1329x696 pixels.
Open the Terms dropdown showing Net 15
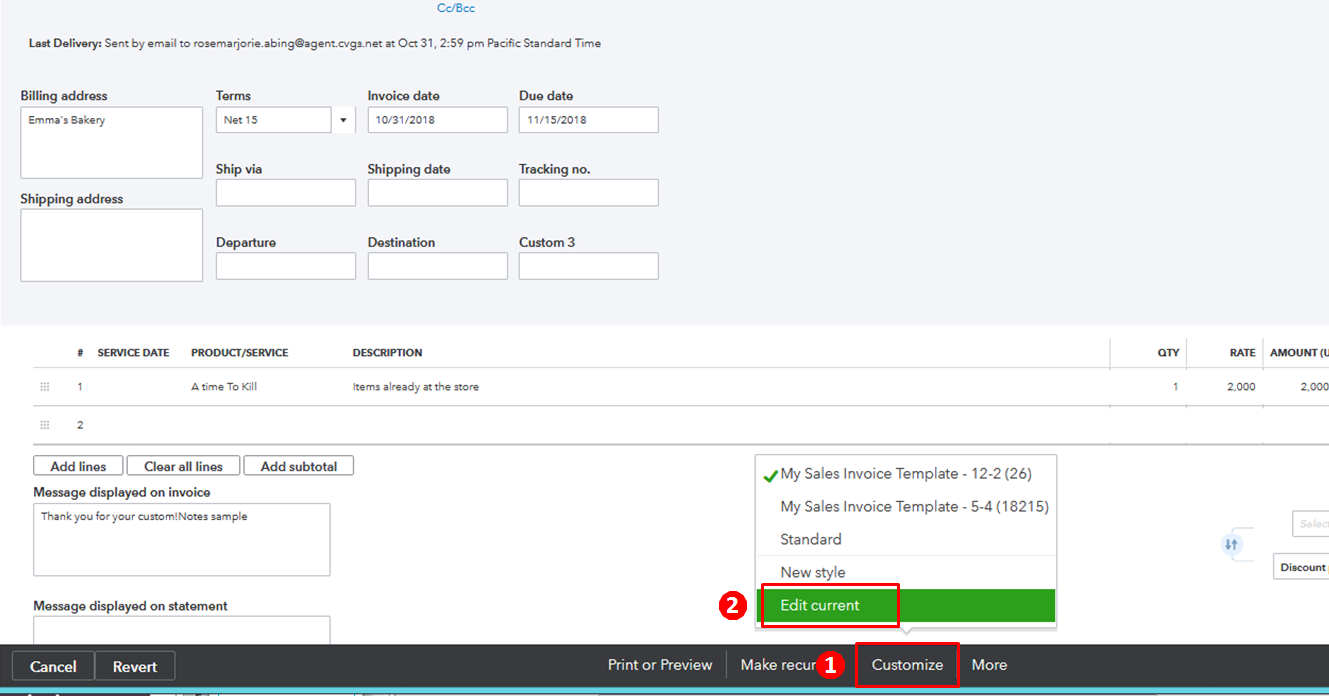(x=343, y=119)
